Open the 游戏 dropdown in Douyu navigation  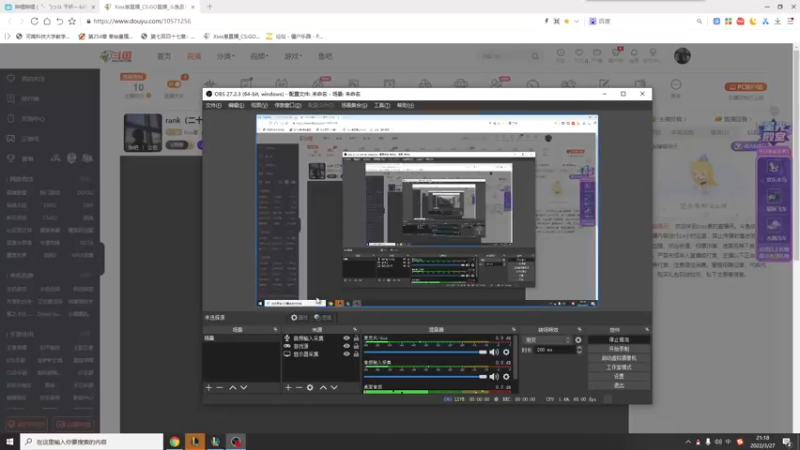click(293, 56)
